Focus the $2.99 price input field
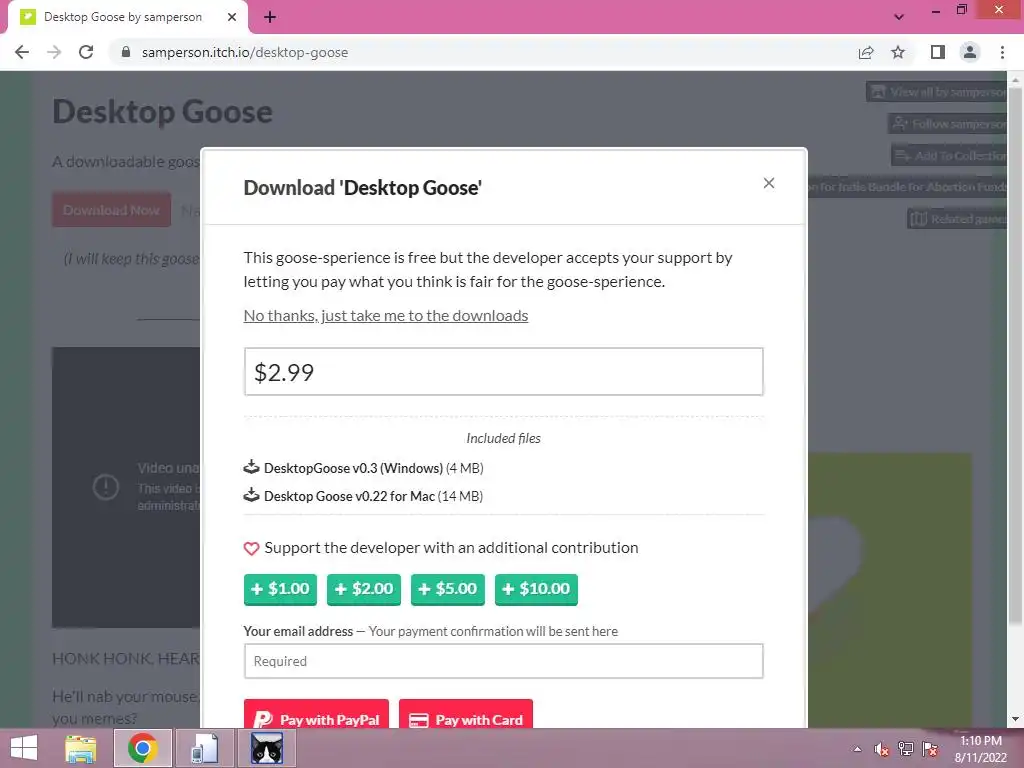Image resolution: width=1024 pixels, height=768 pixels. 504,372
